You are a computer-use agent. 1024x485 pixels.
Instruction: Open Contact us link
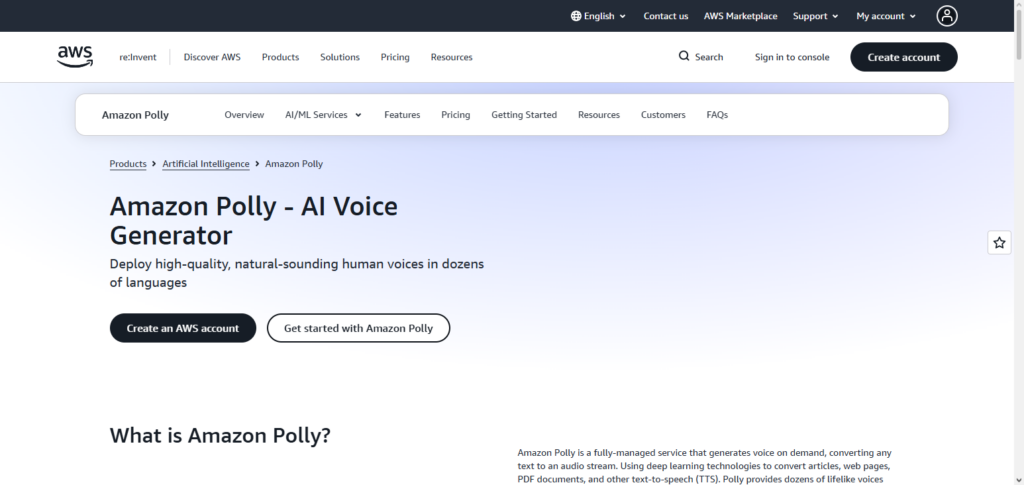665,16
